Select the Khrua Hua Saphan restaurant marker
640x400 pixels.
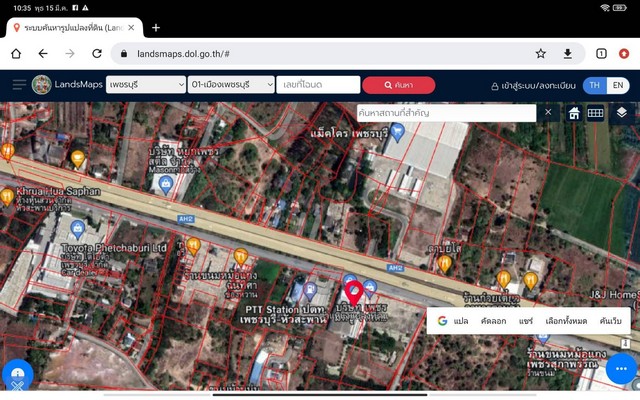coord(7,198)
